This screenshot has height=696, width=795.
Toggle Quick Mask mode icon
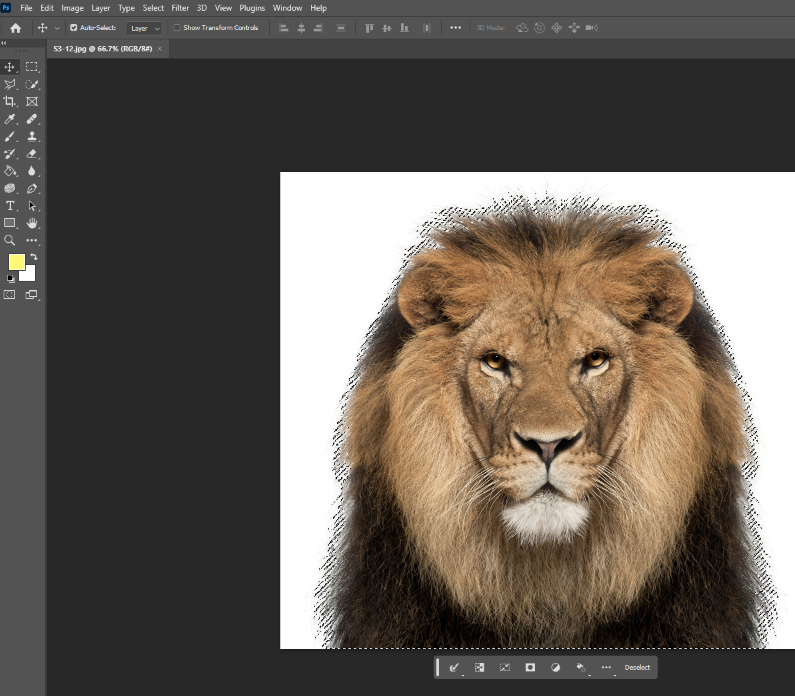pos(9,295)
